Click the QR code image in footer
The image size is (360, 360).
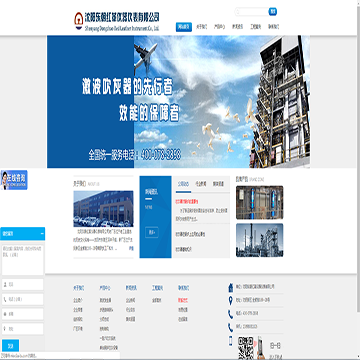tap(246, 348)
